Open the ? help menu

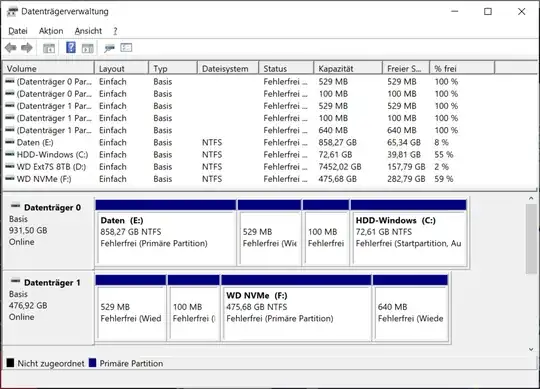pos(115,31)
